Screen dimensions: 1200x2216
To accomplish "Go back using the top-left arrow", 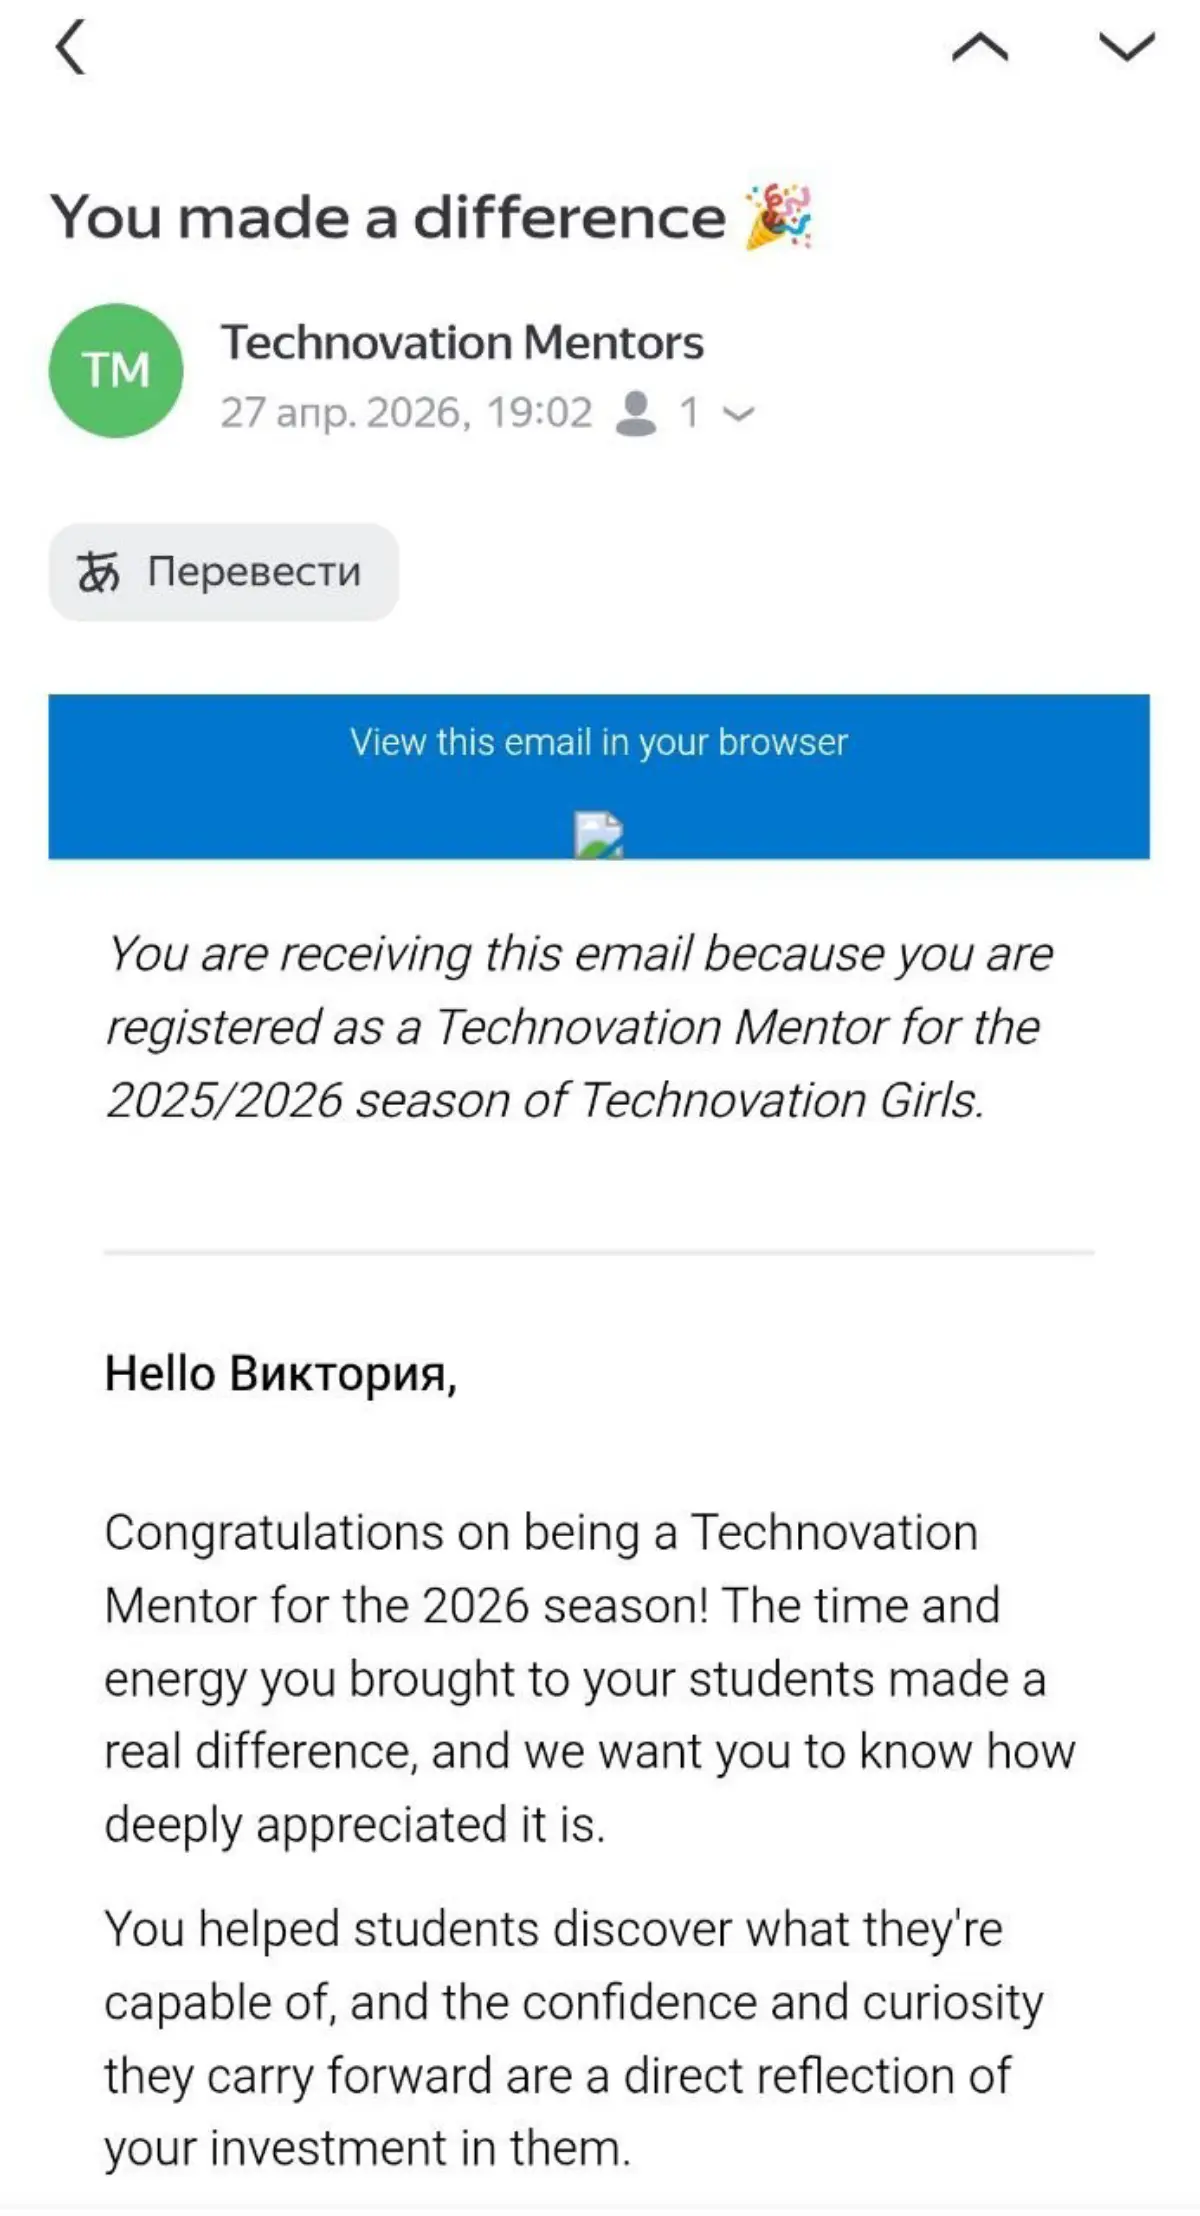I will [x=70, y=47].
